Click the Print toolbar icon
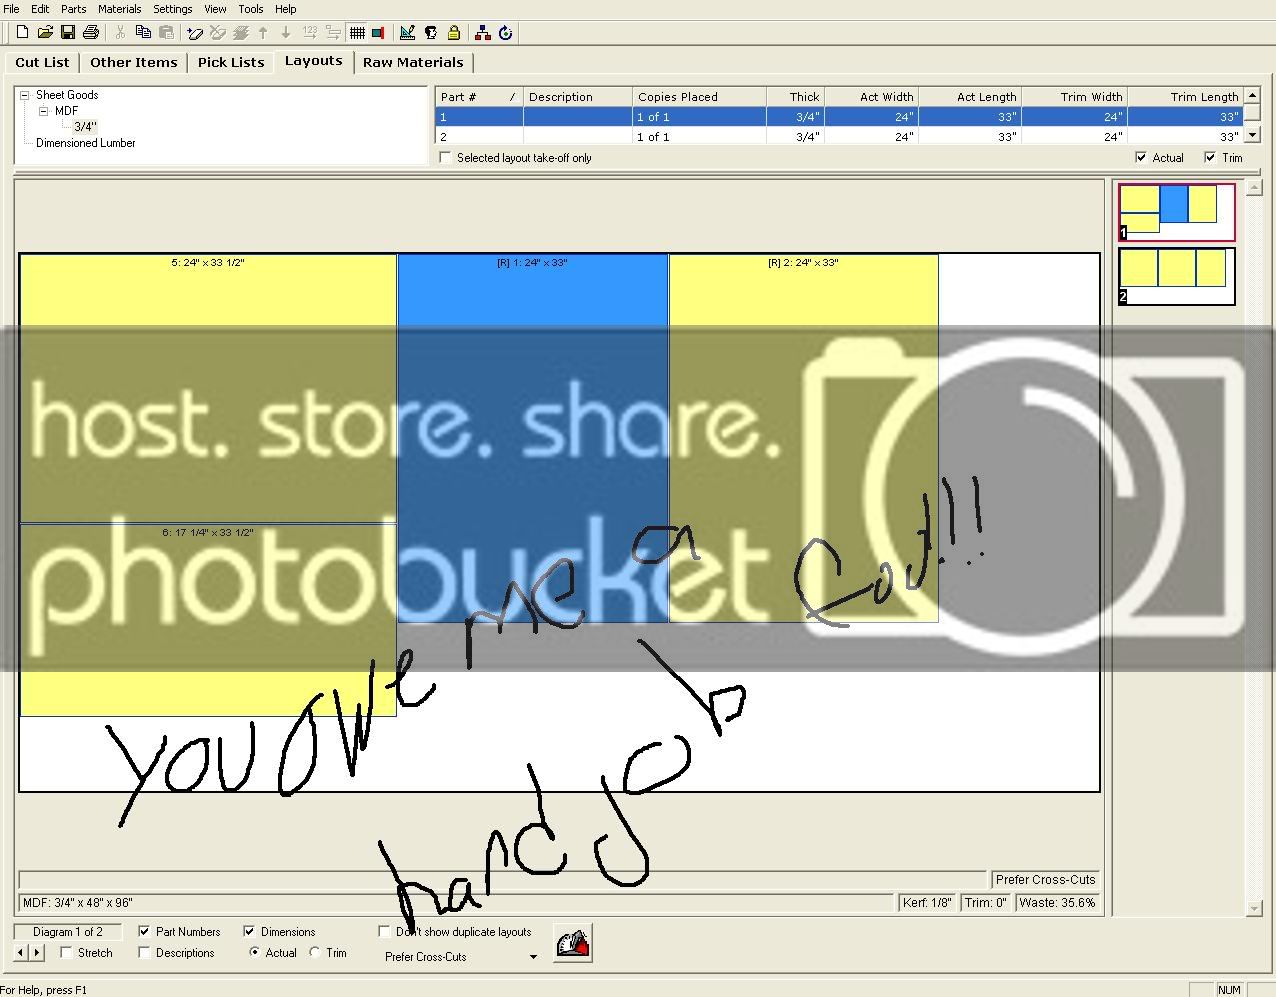Screen dimensions: 1276x997 [x=91, y=33]
